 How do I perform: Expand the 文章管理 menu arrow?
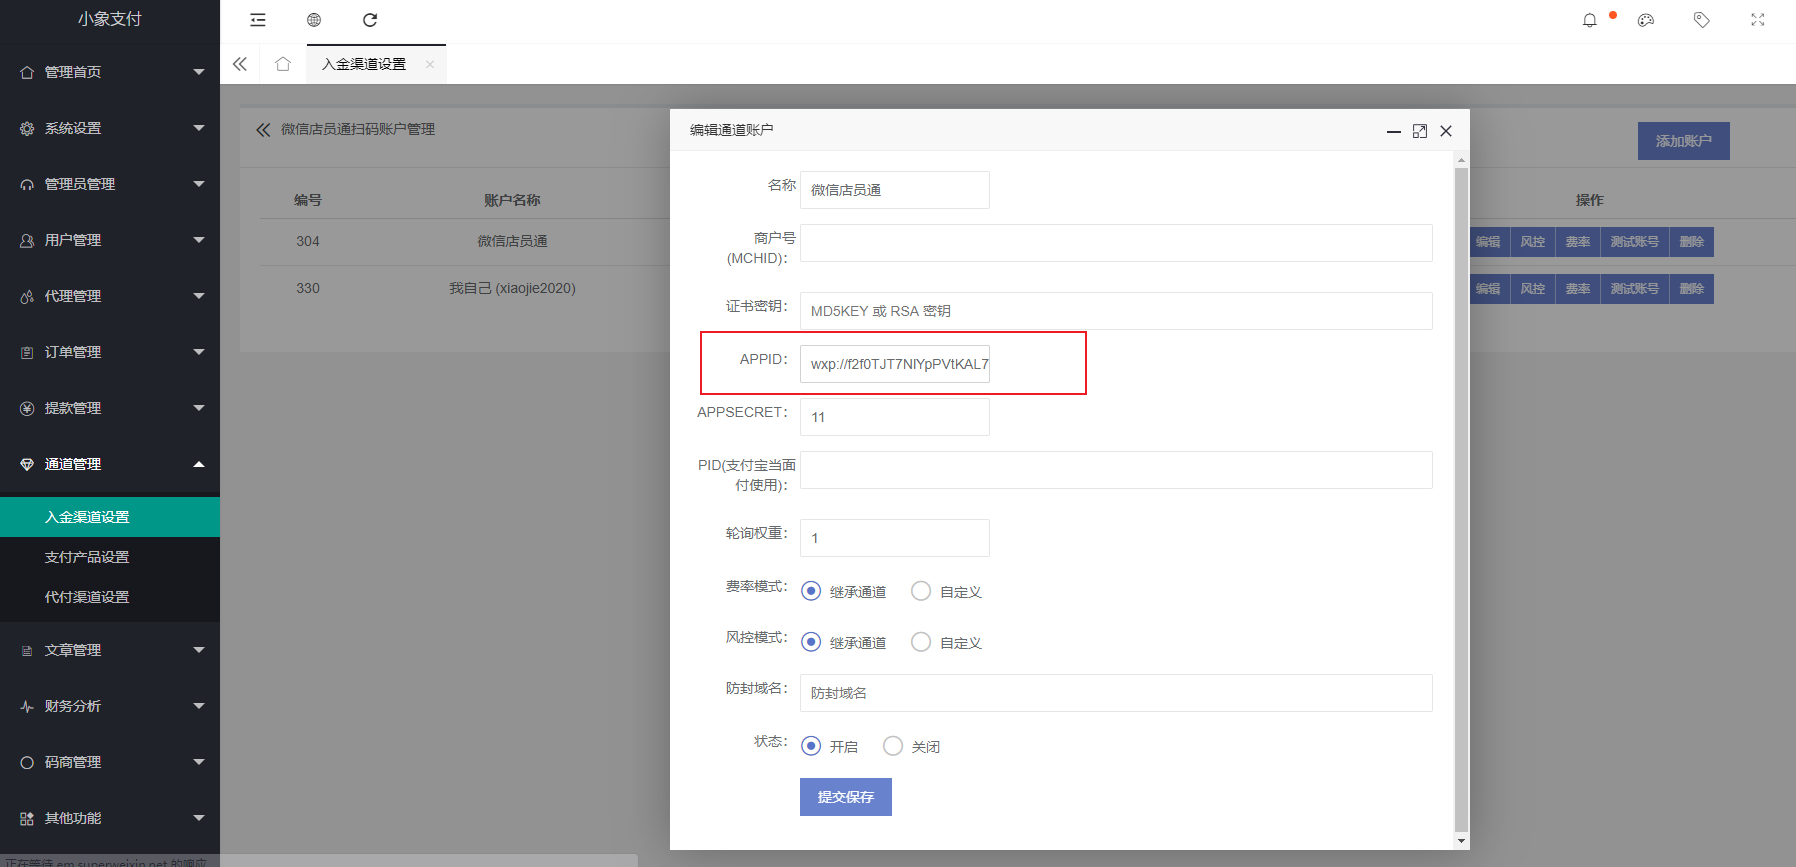click(x=199, y=650)
